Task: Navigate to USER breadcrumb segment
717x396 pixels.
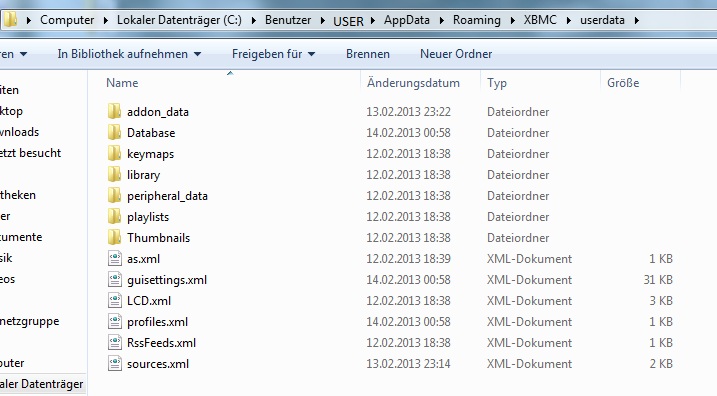Action: tap(348, 21)
